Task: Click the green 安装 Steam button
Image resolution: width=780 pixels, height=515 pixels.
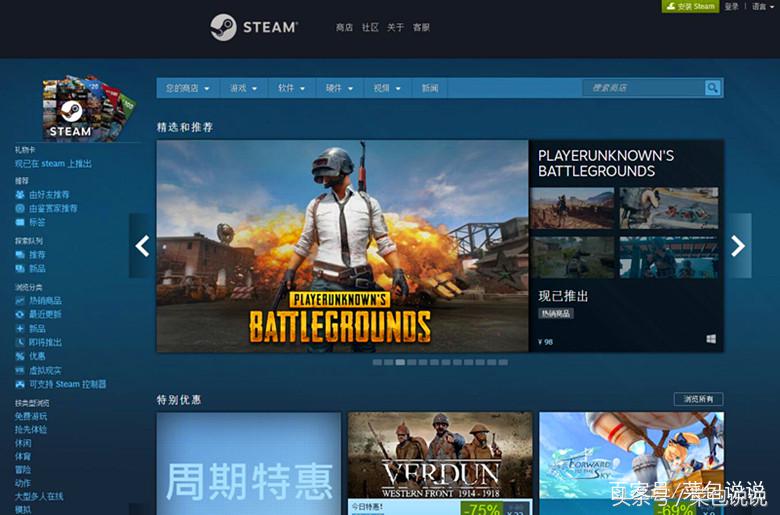Action: coord(690,6)
